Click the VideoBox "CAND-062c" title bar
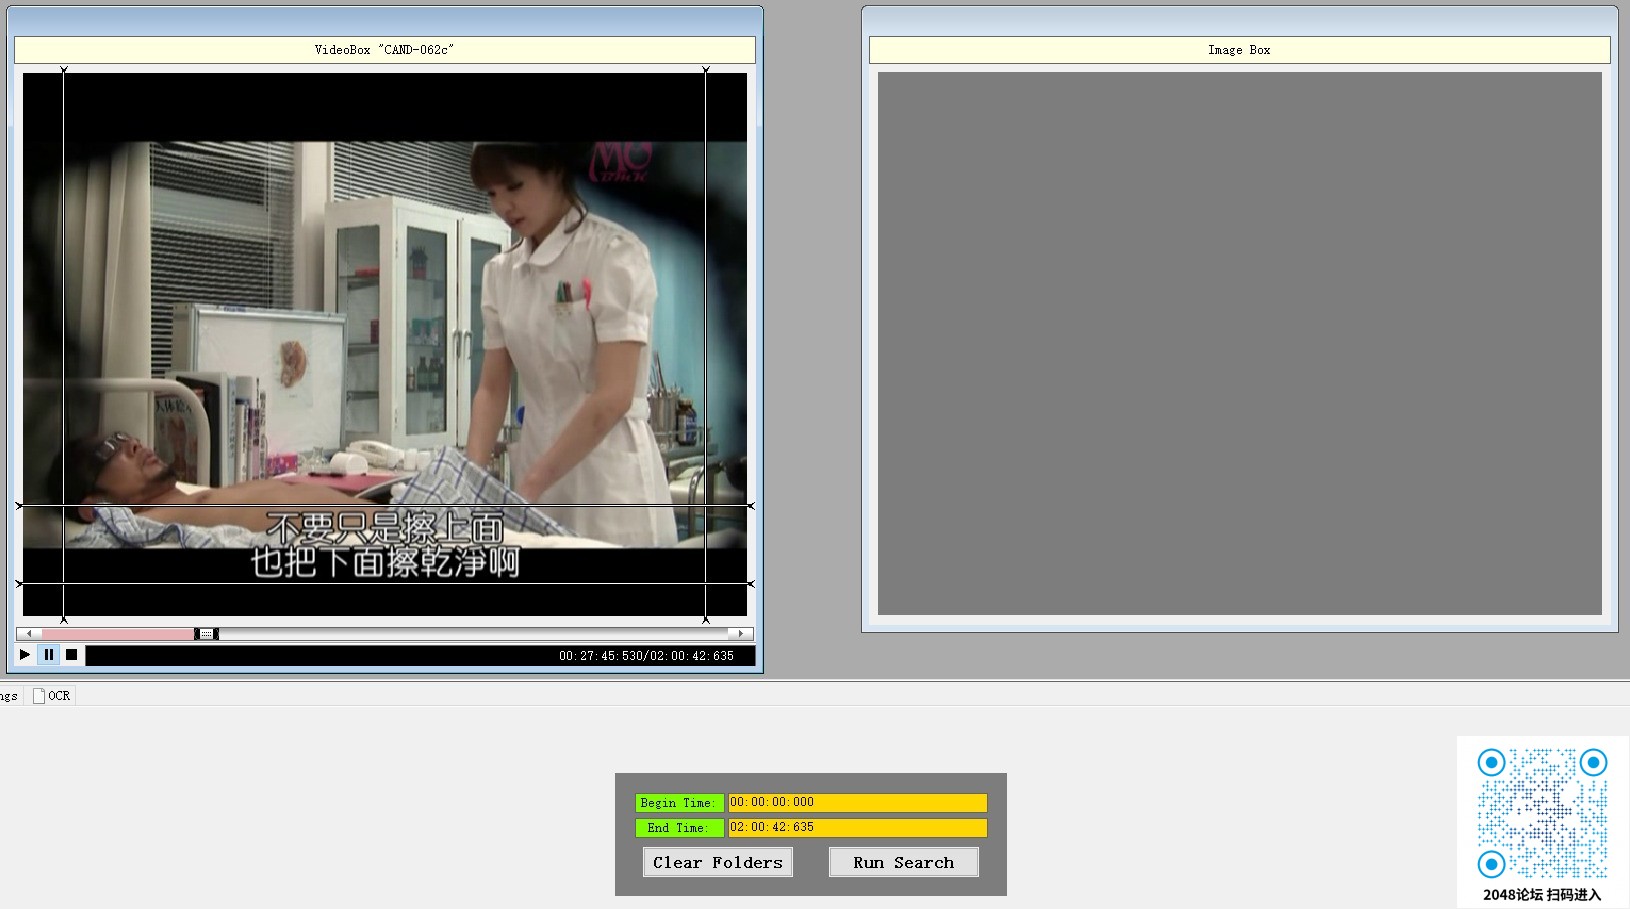 pos(385,50)
